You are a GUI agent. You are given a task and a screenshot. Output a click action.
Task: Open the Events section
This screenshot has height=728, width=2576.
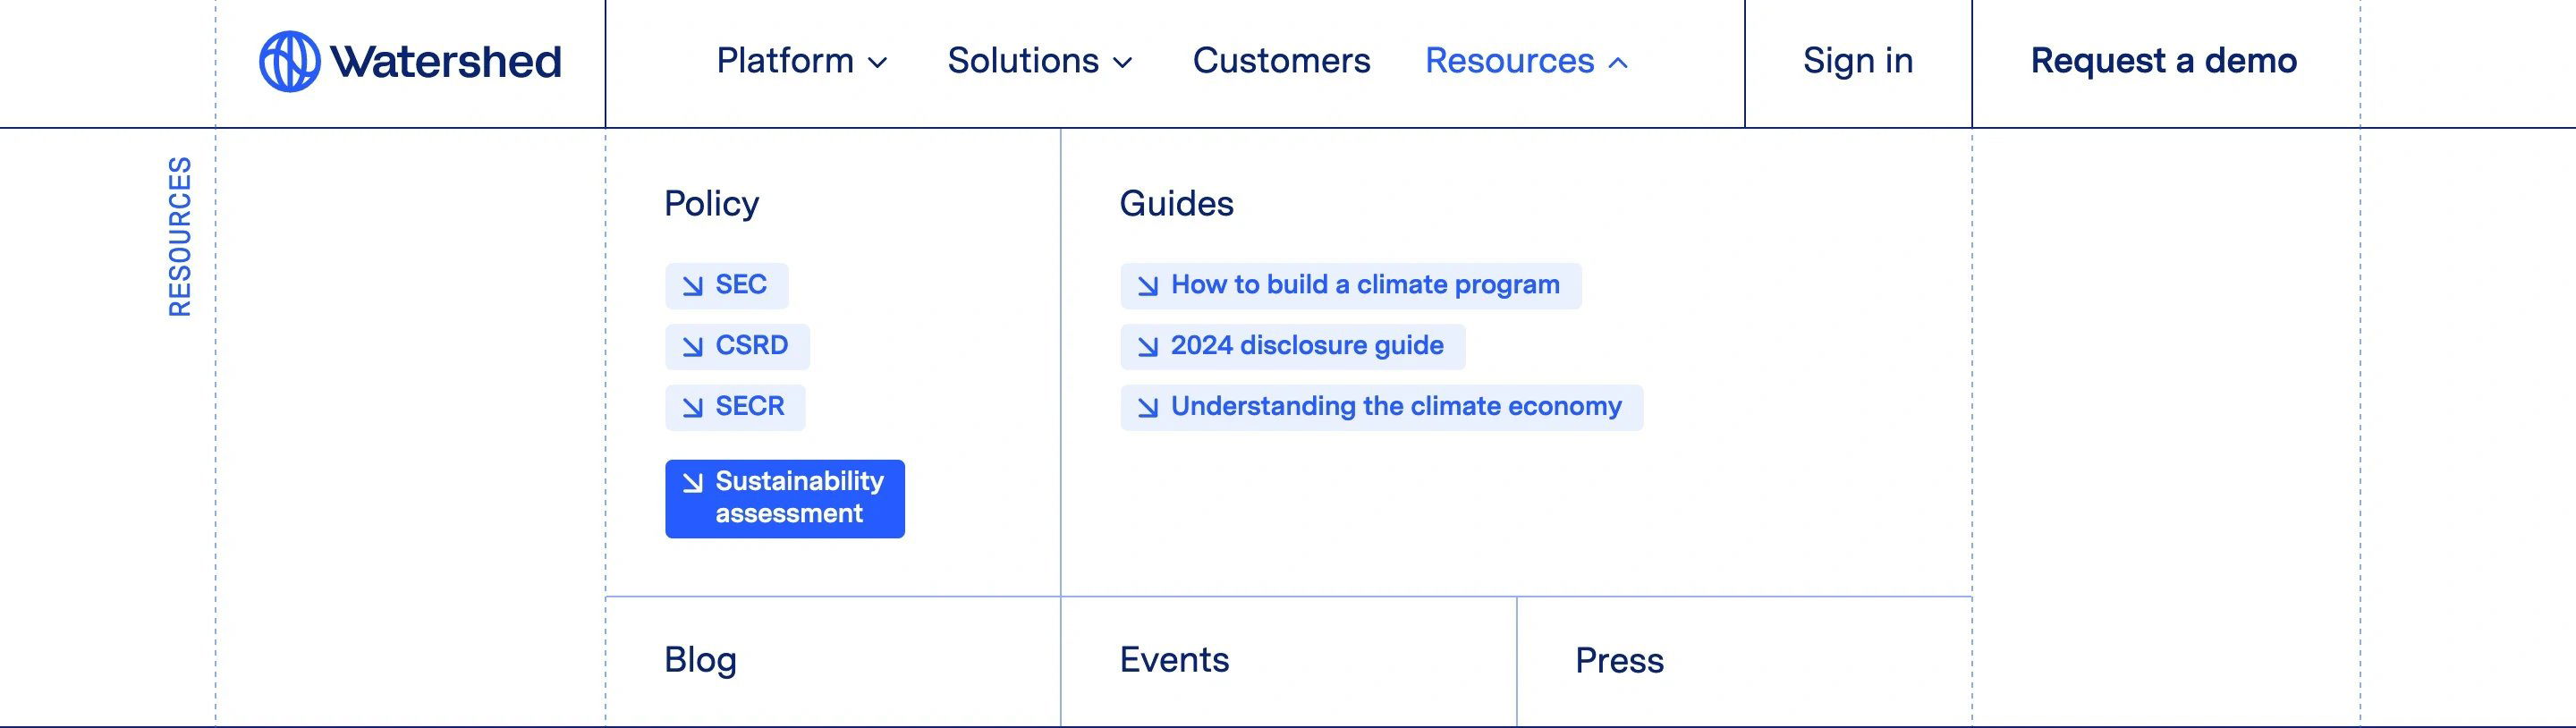pyautogui.click(x=1174, y=660)
